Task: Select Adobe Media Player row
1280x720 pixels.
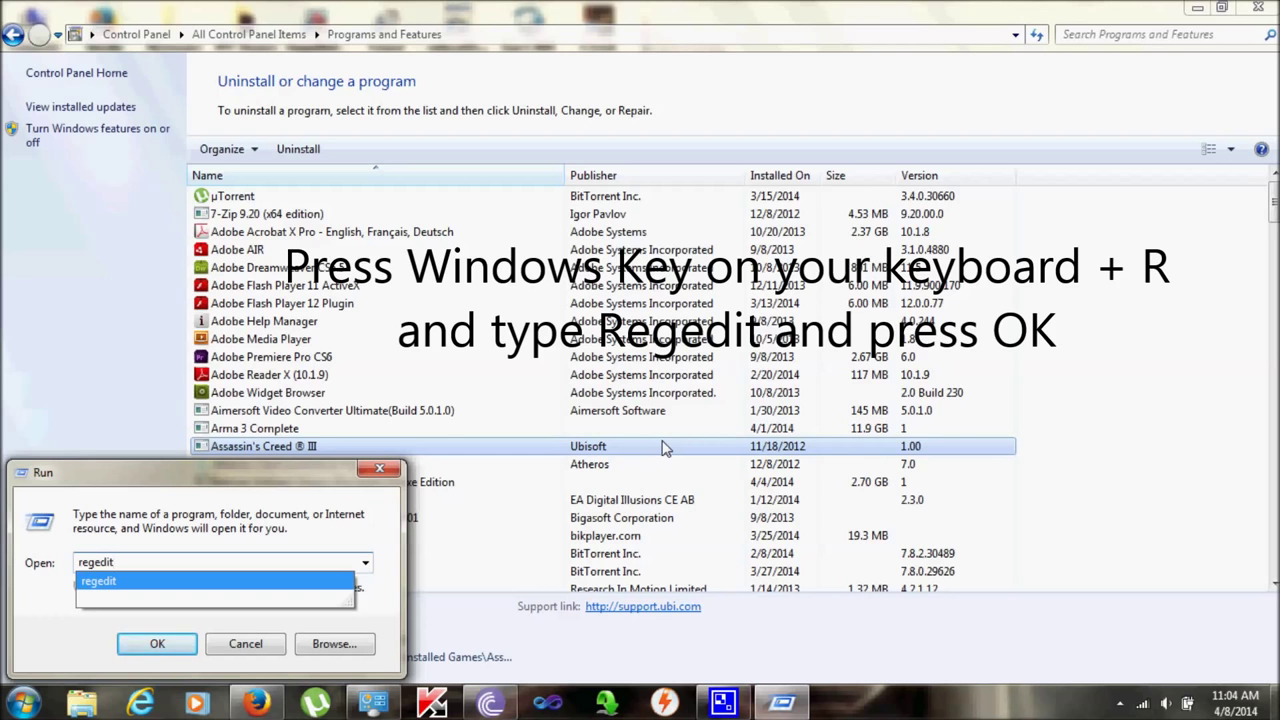Action: coord(603,339)
